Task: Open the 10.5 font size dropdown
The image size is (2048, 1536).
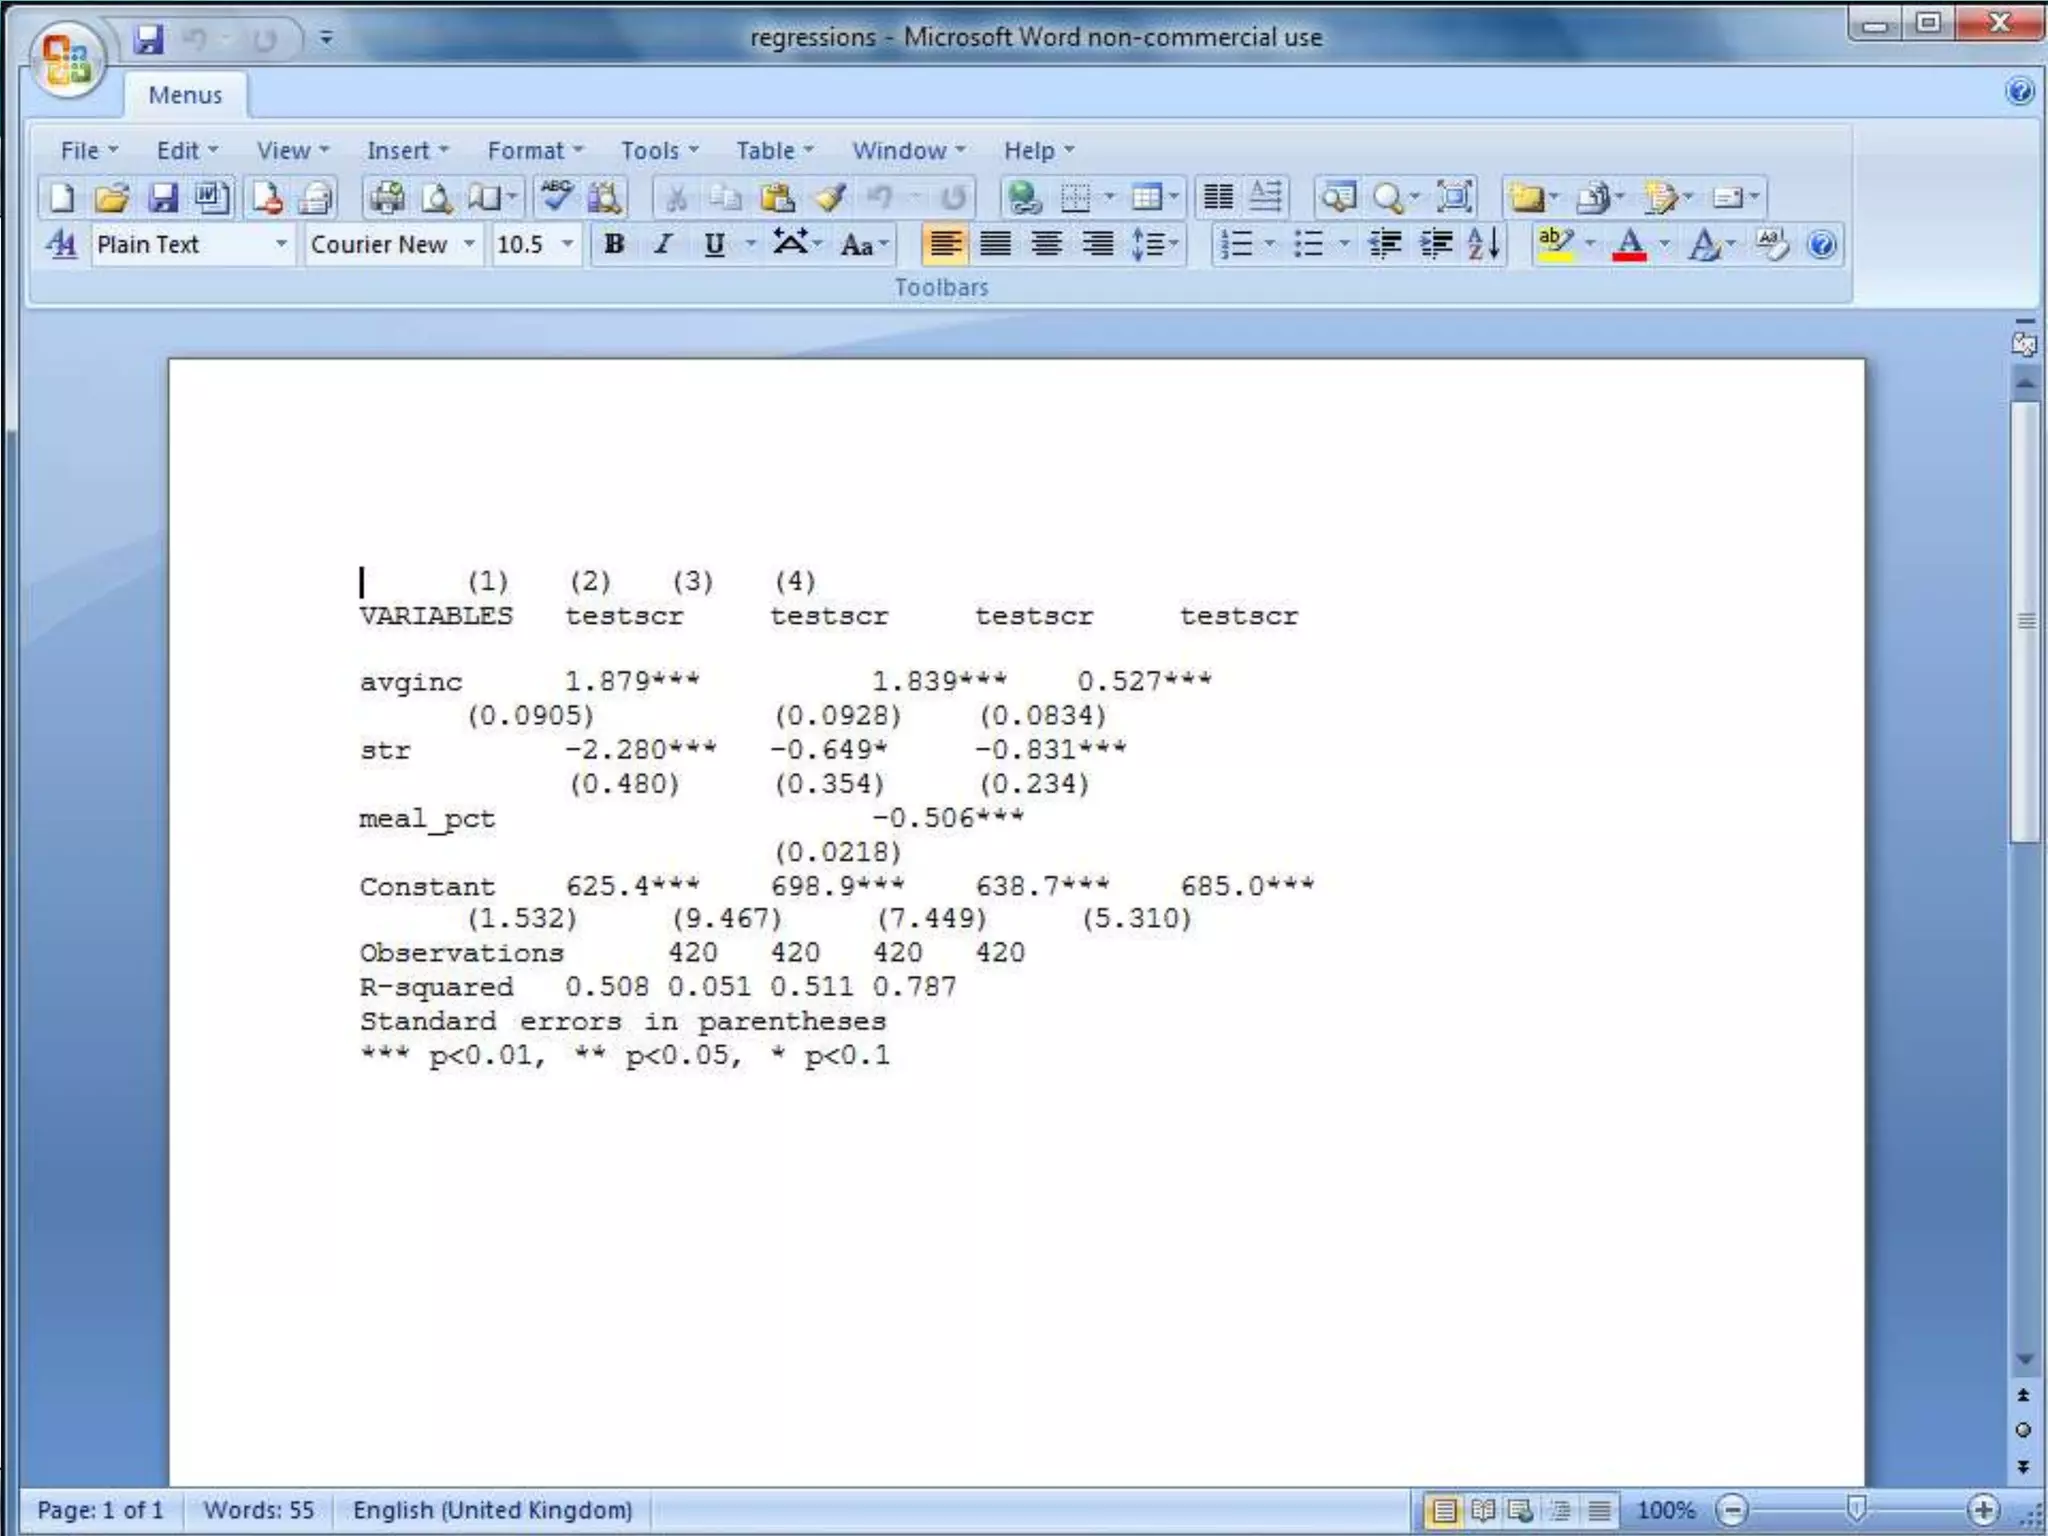Action: [567, 244]
